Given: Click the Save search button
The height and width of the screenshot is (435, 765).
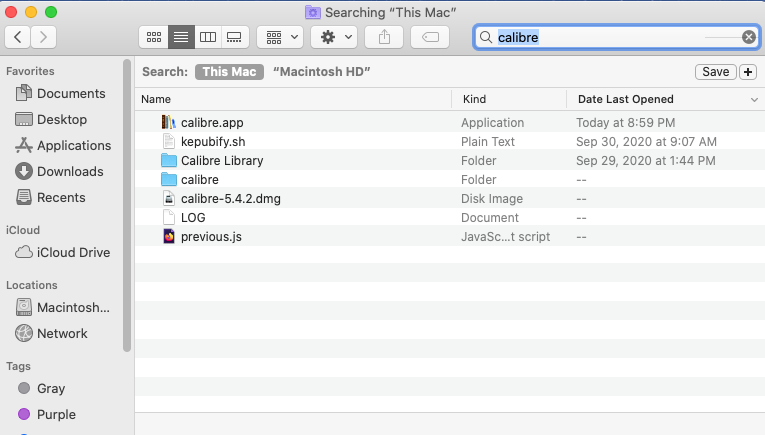Looking at the screenshot, I should pyautogui.click(x=715, y=72).
